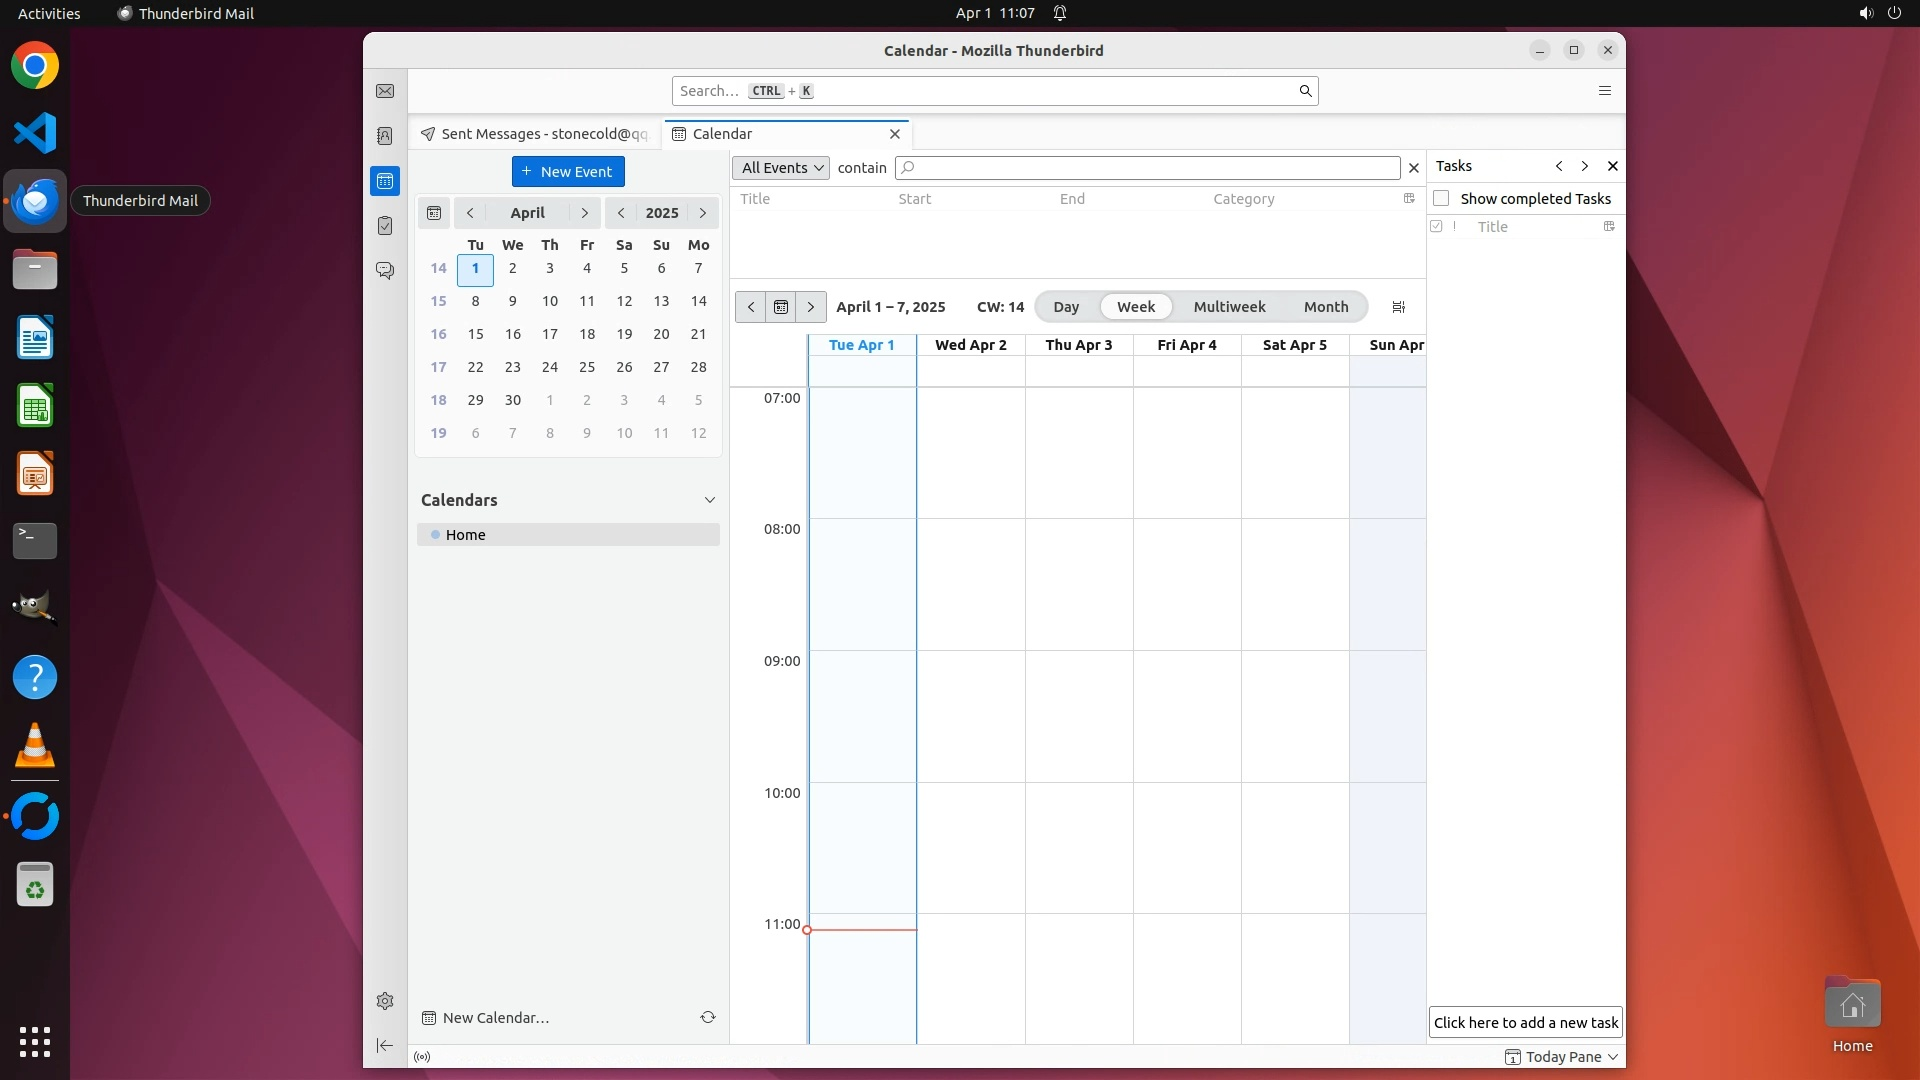Switch to the Sent Messages tab

(535, 134)
